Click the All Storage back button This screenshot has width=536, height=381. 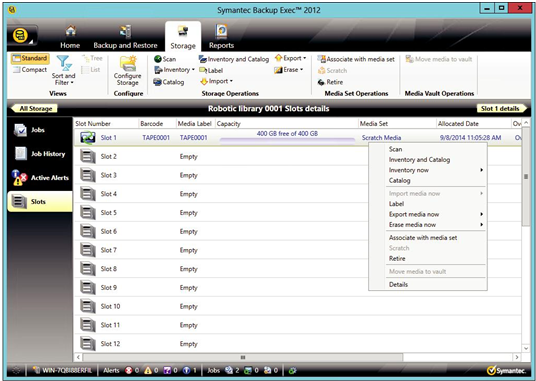[34, 109]
